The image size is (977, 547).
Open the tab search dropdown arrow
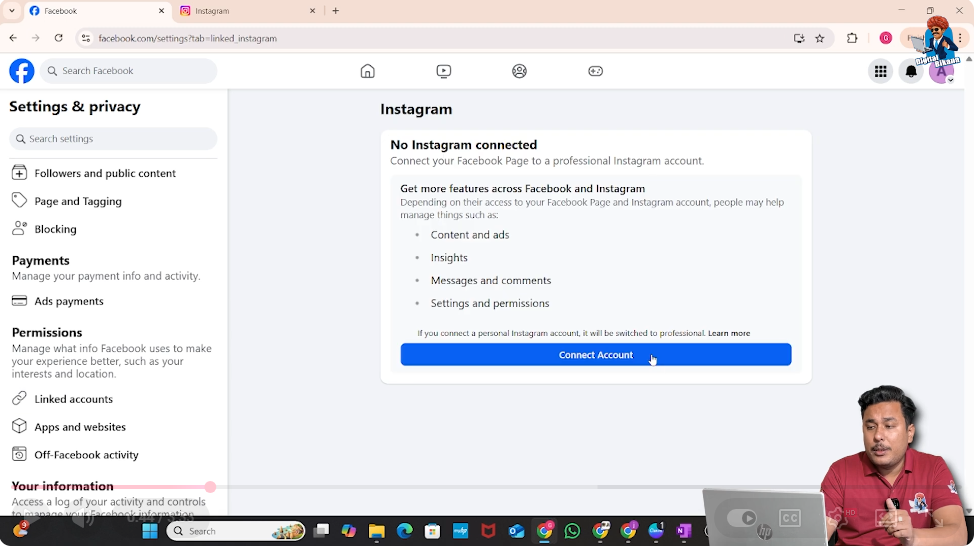point(11,11)
